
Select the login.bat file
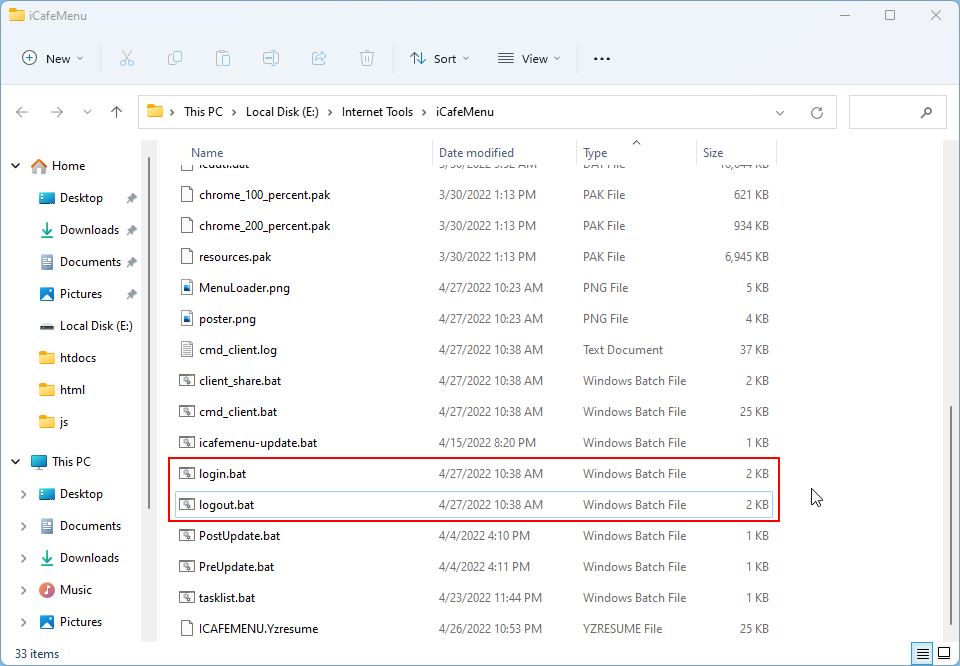[x=222, y=474]
